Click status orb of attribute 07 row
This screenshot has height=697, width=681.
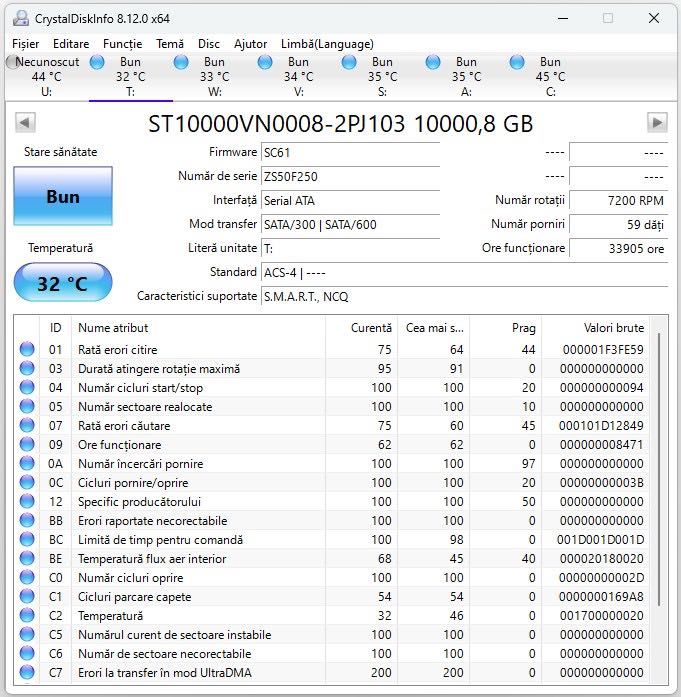[x=27, y=425]
